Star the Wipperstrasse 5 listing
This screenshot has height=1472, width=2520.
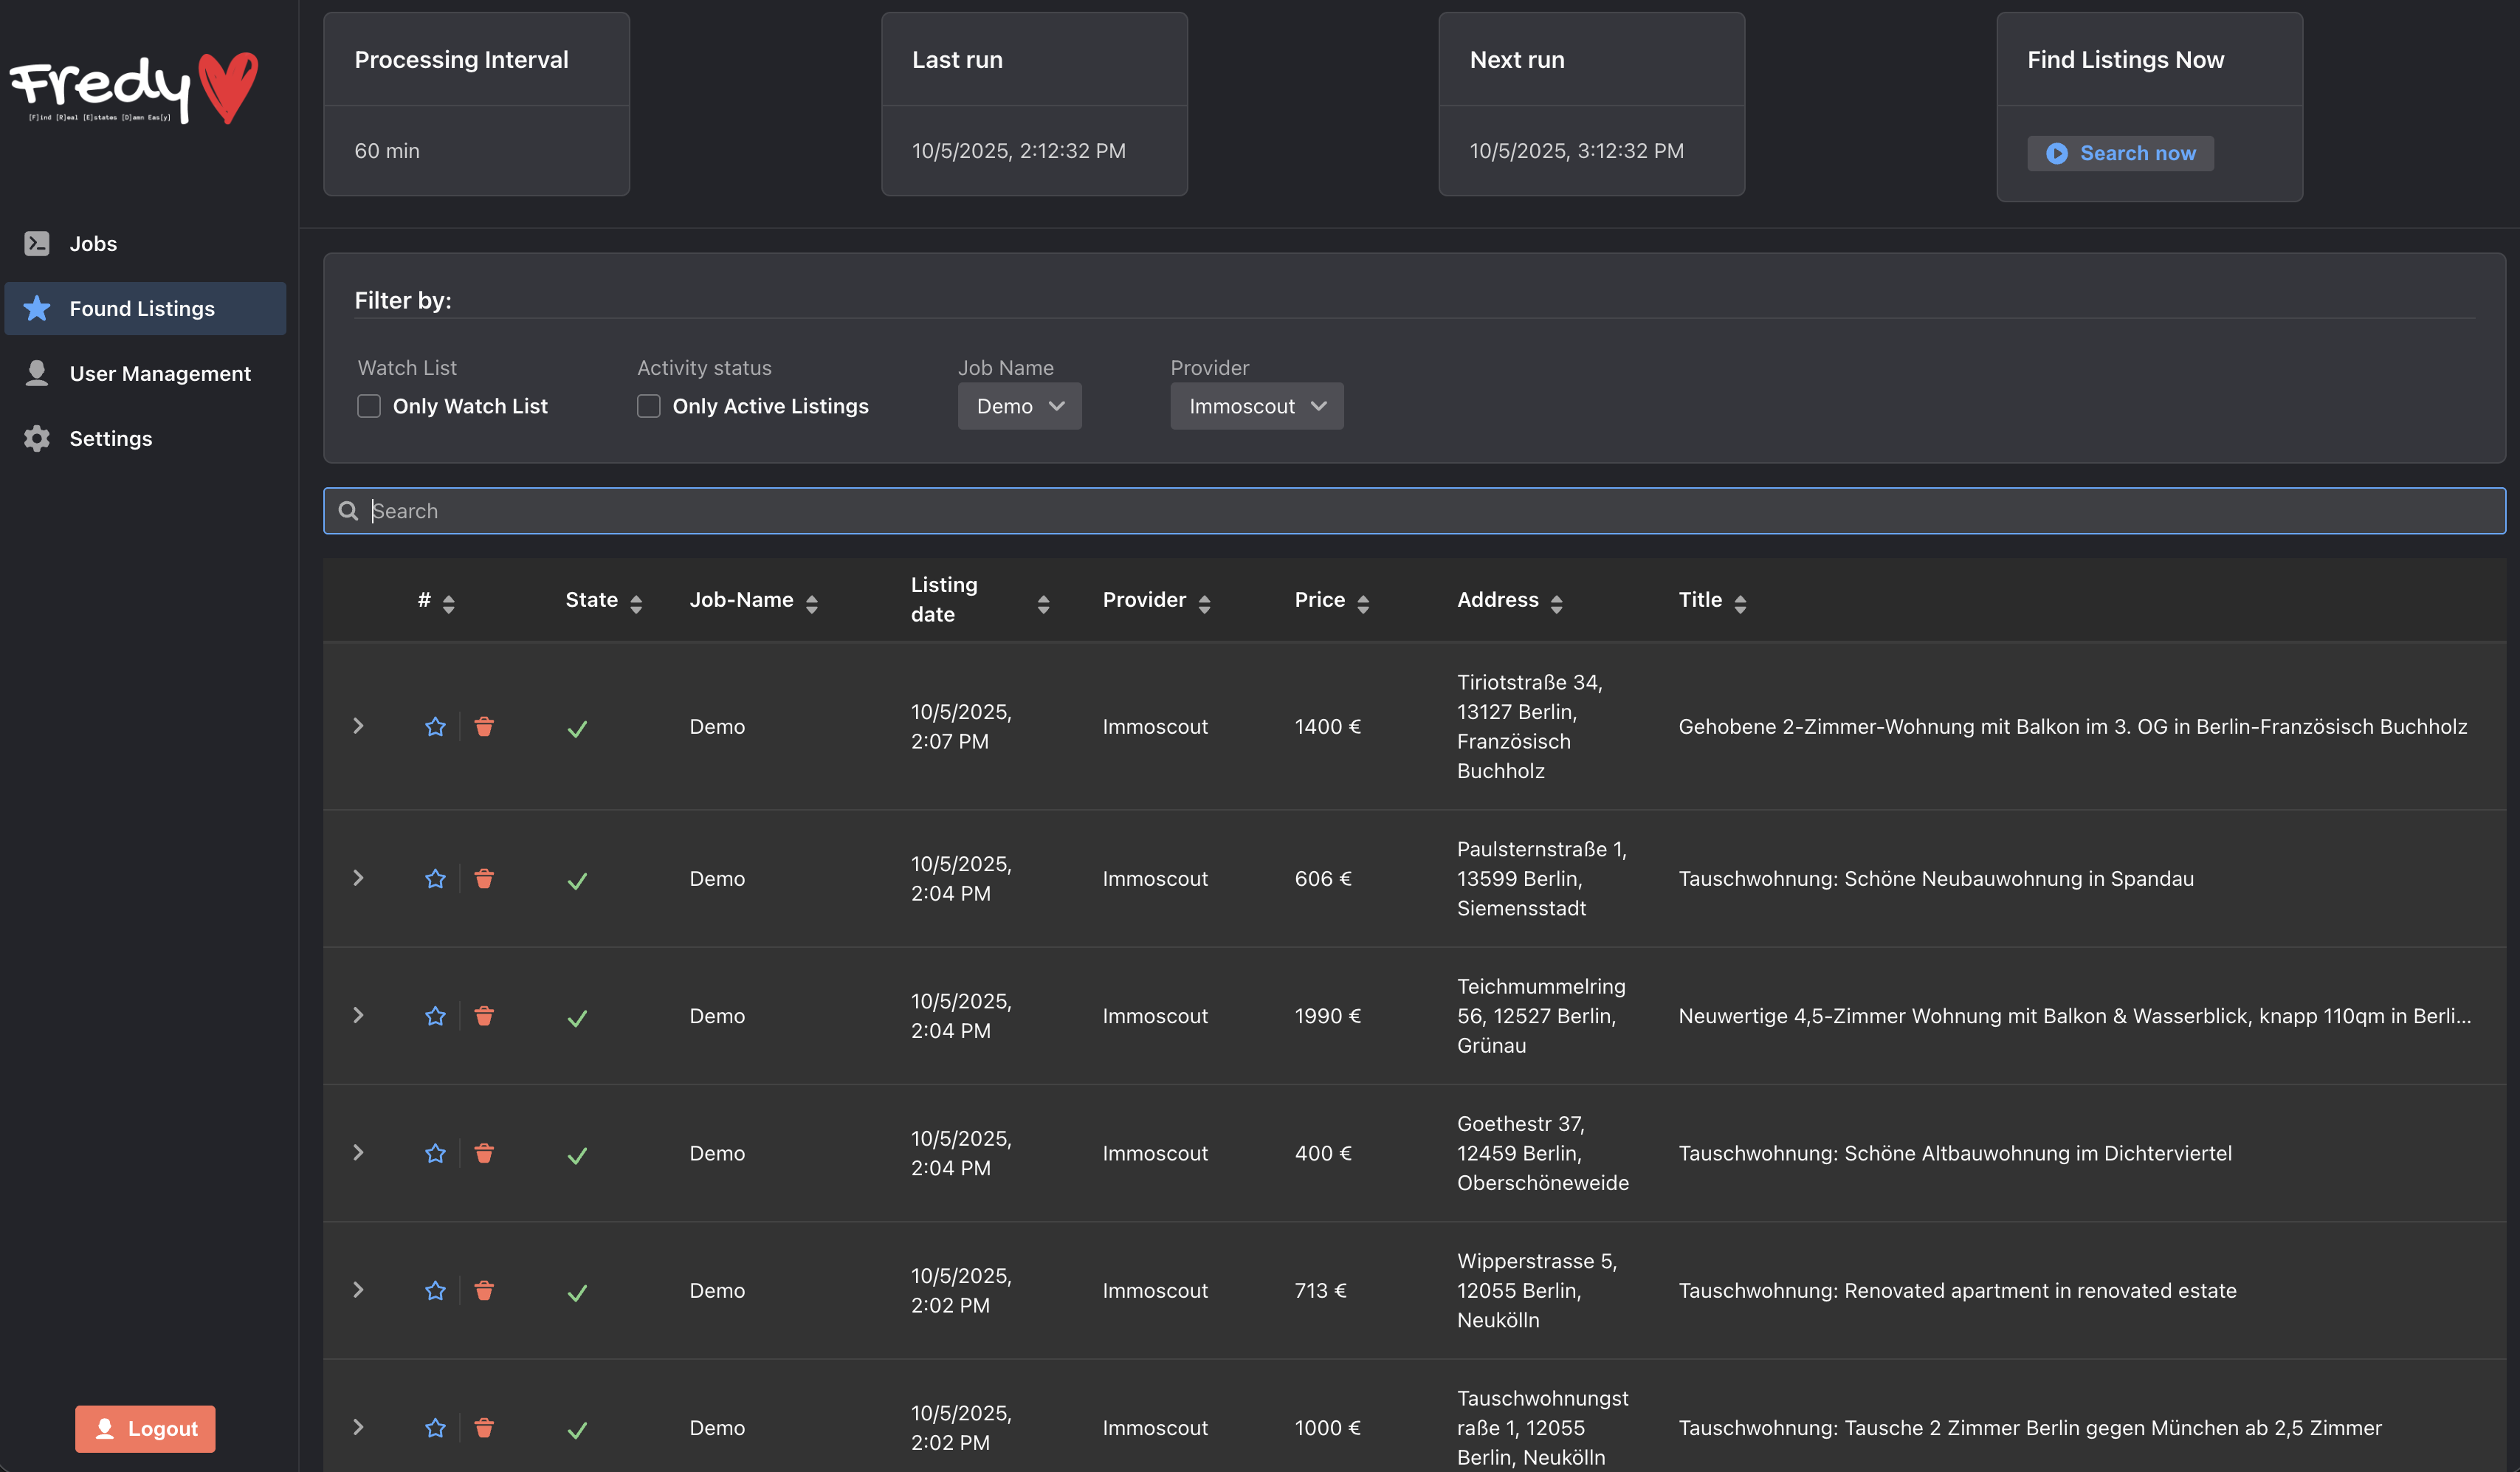click(x=435, y=1290)
